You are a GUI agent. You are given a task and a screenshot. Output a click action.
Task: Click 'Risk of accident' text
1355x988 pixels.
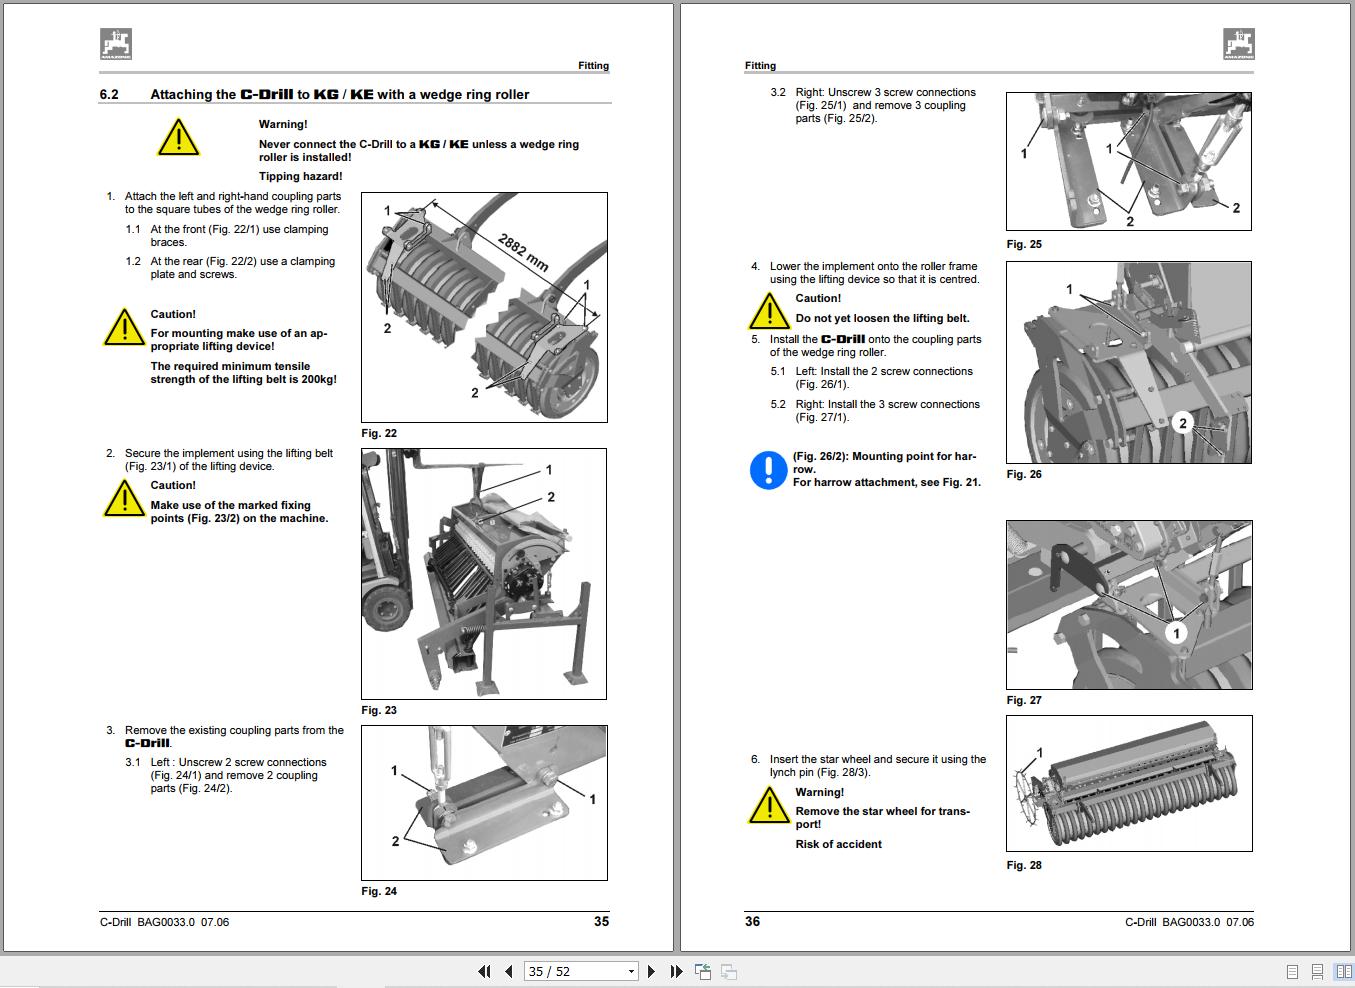(x=838, y=844)
